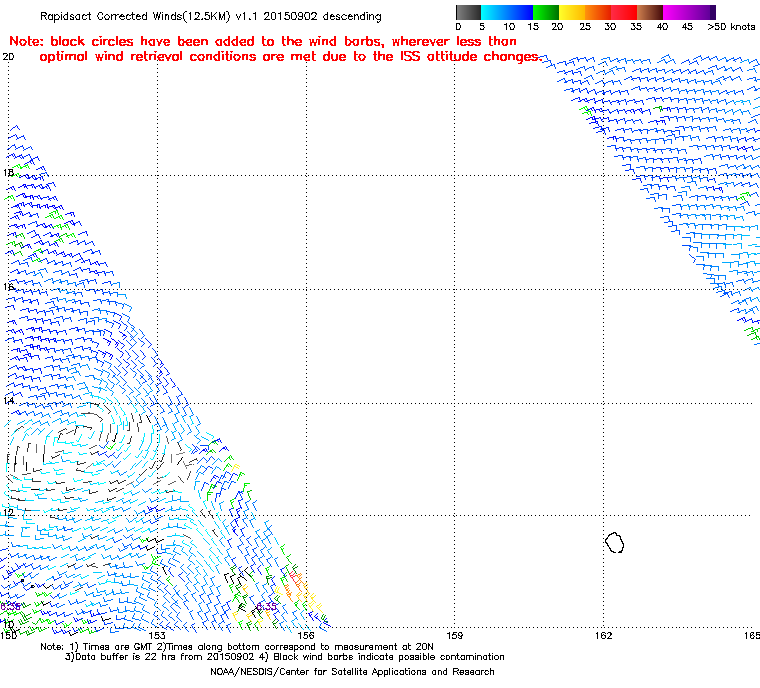Click the red 30-35 knots legend segment
Viewport: 760px width, 688px height.
point(624,12)
